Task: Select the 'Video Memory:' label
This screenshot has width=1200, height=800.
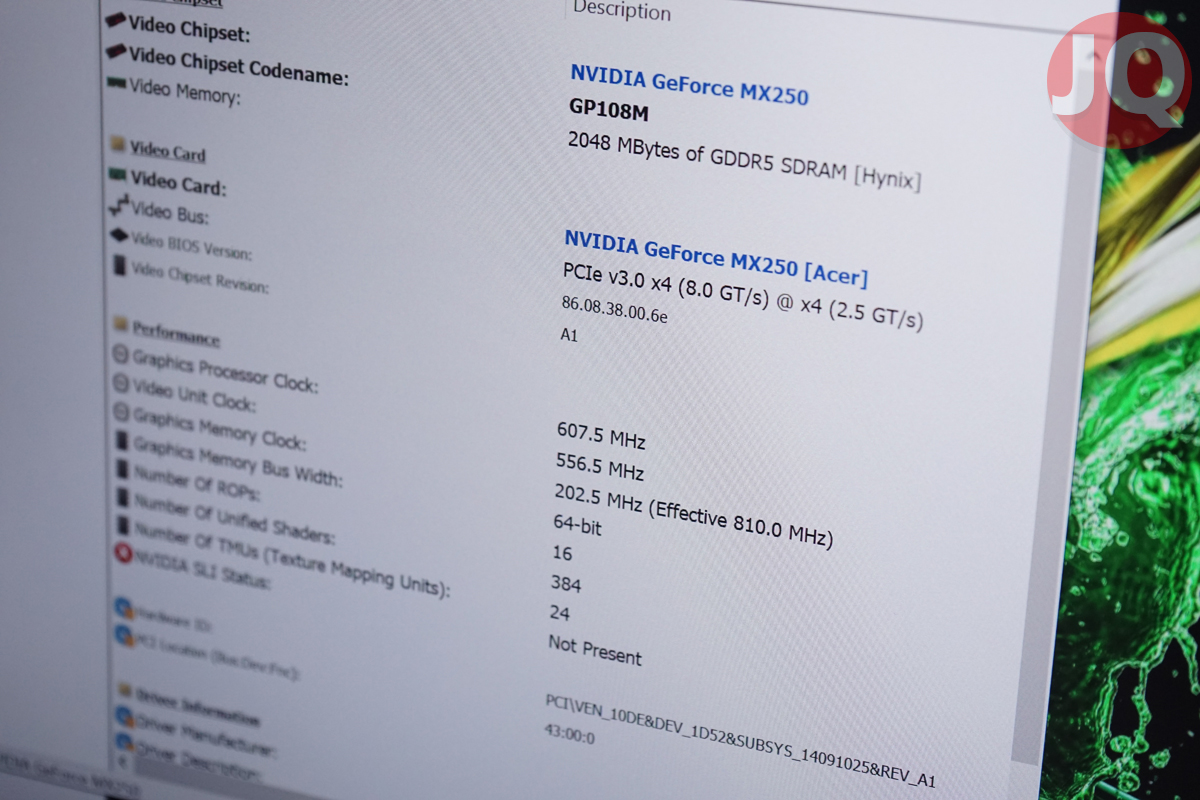Action: click(x=186, y=91)
